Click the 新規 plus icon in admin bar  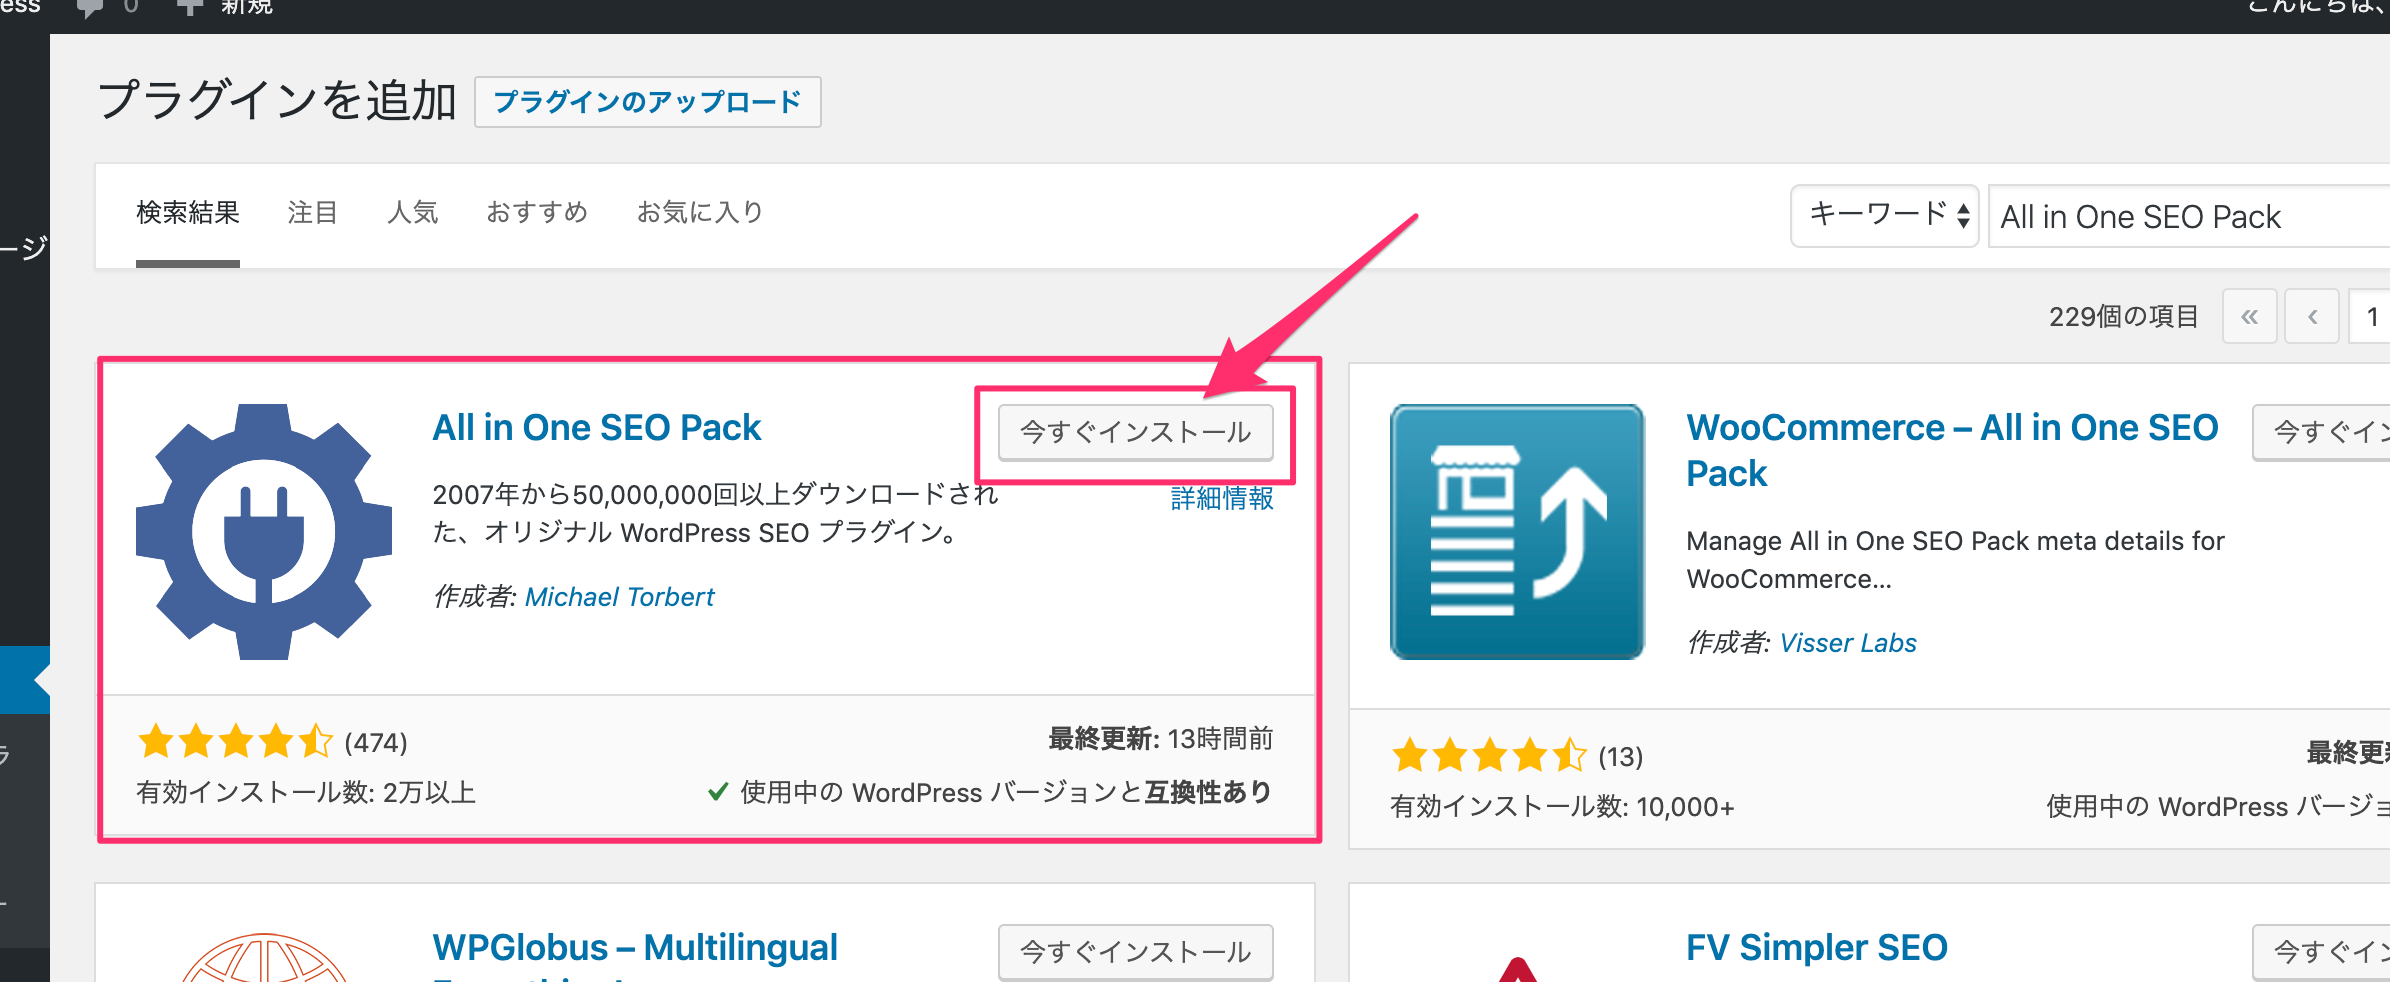[x=188, y=8]
